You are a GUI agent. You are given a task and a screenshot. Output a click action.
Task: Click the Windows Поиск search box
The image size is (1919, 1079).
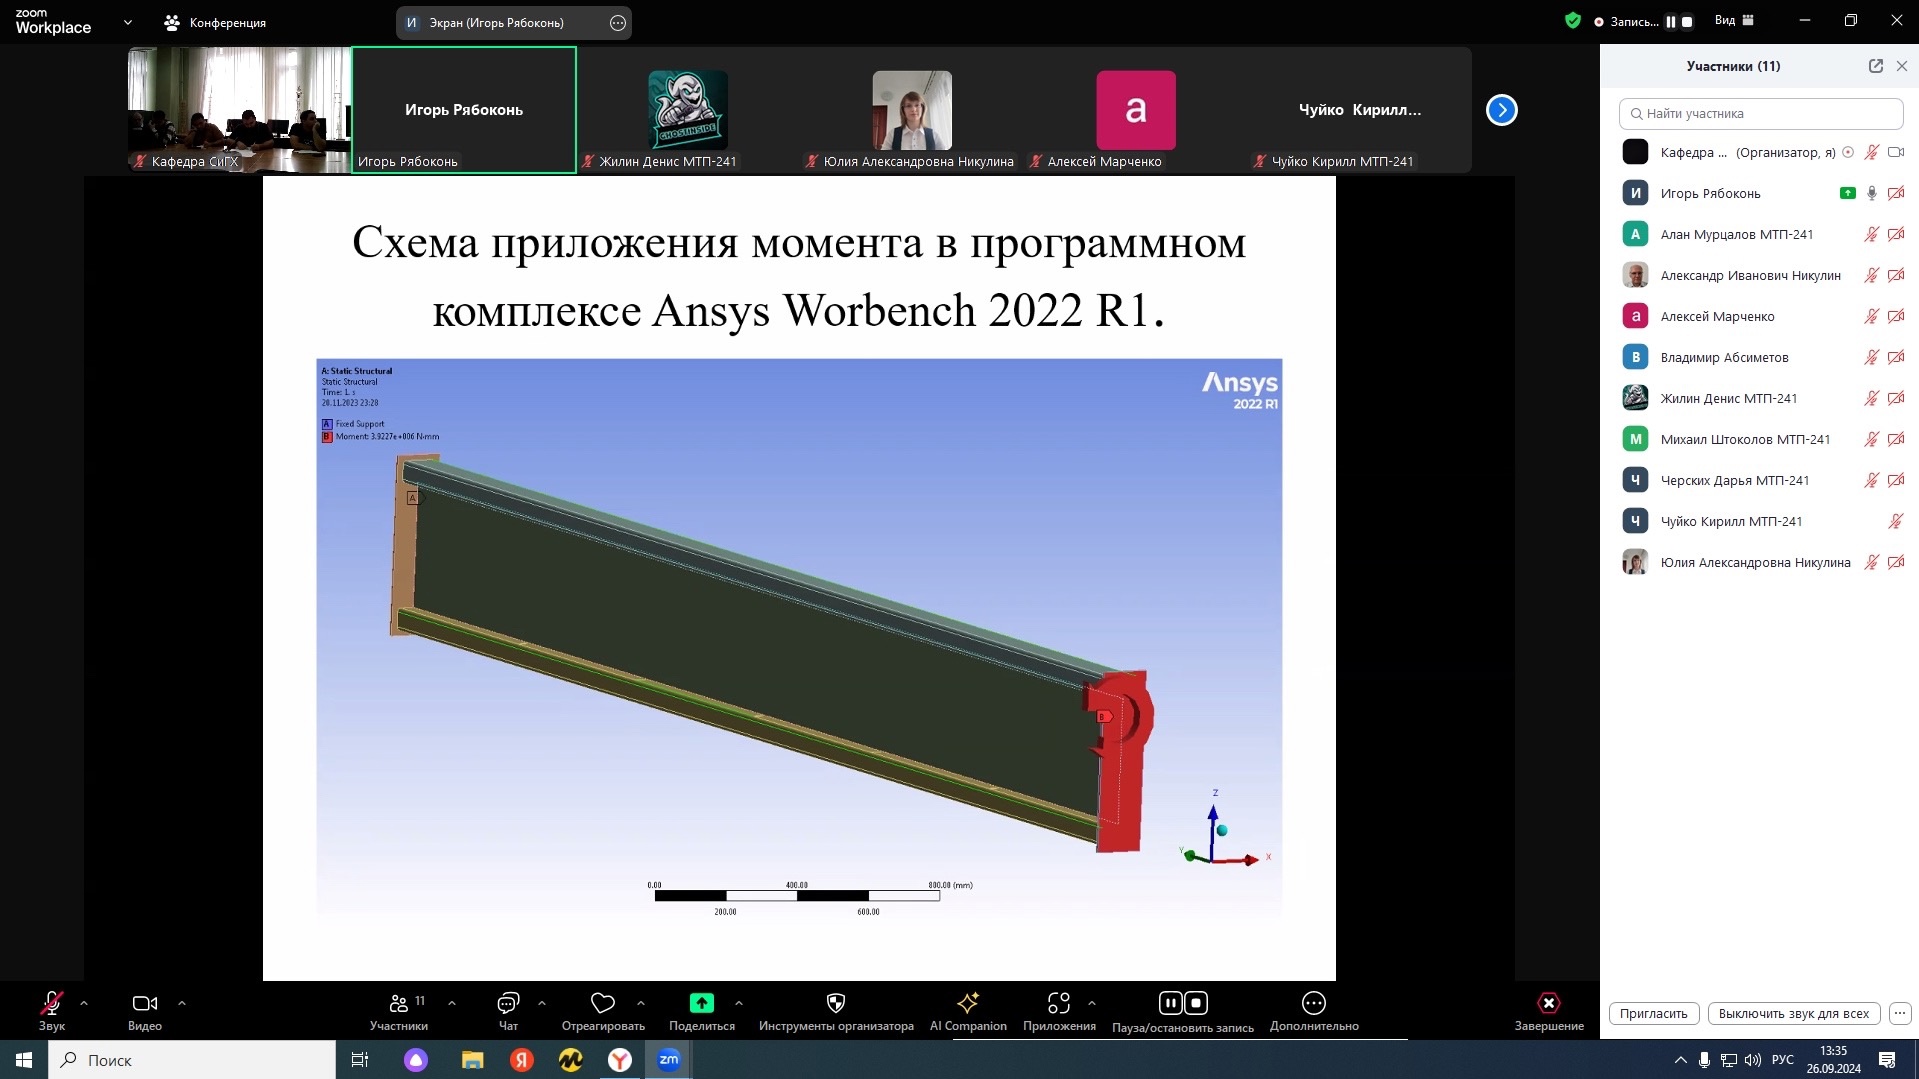(x=192, y=1060)
